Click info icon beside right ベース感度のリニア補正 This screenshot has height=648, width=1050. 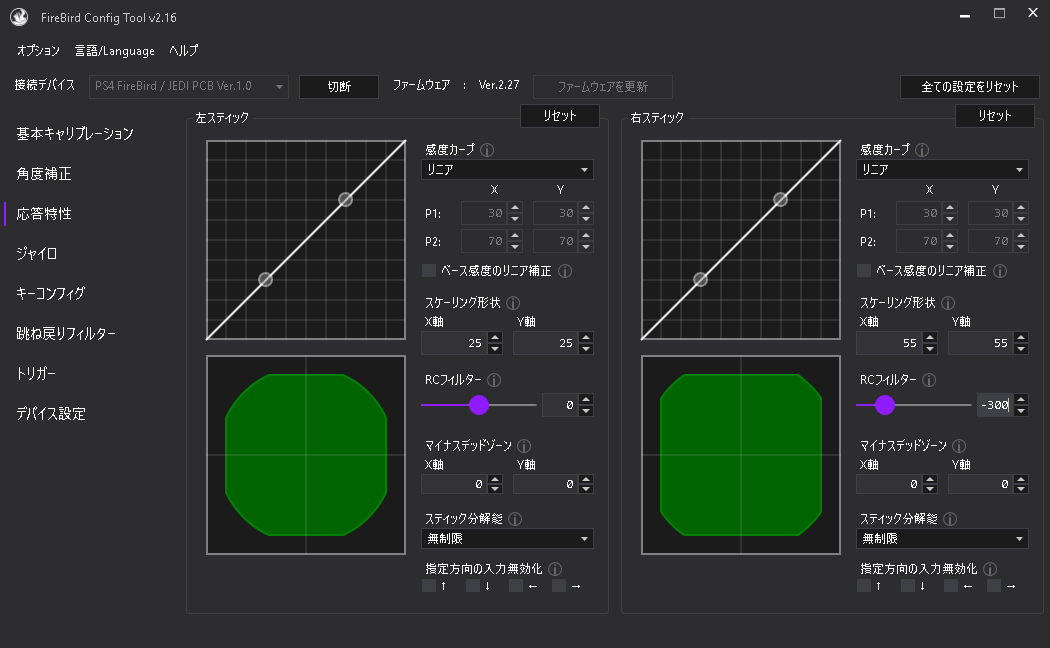(1000, 271)
